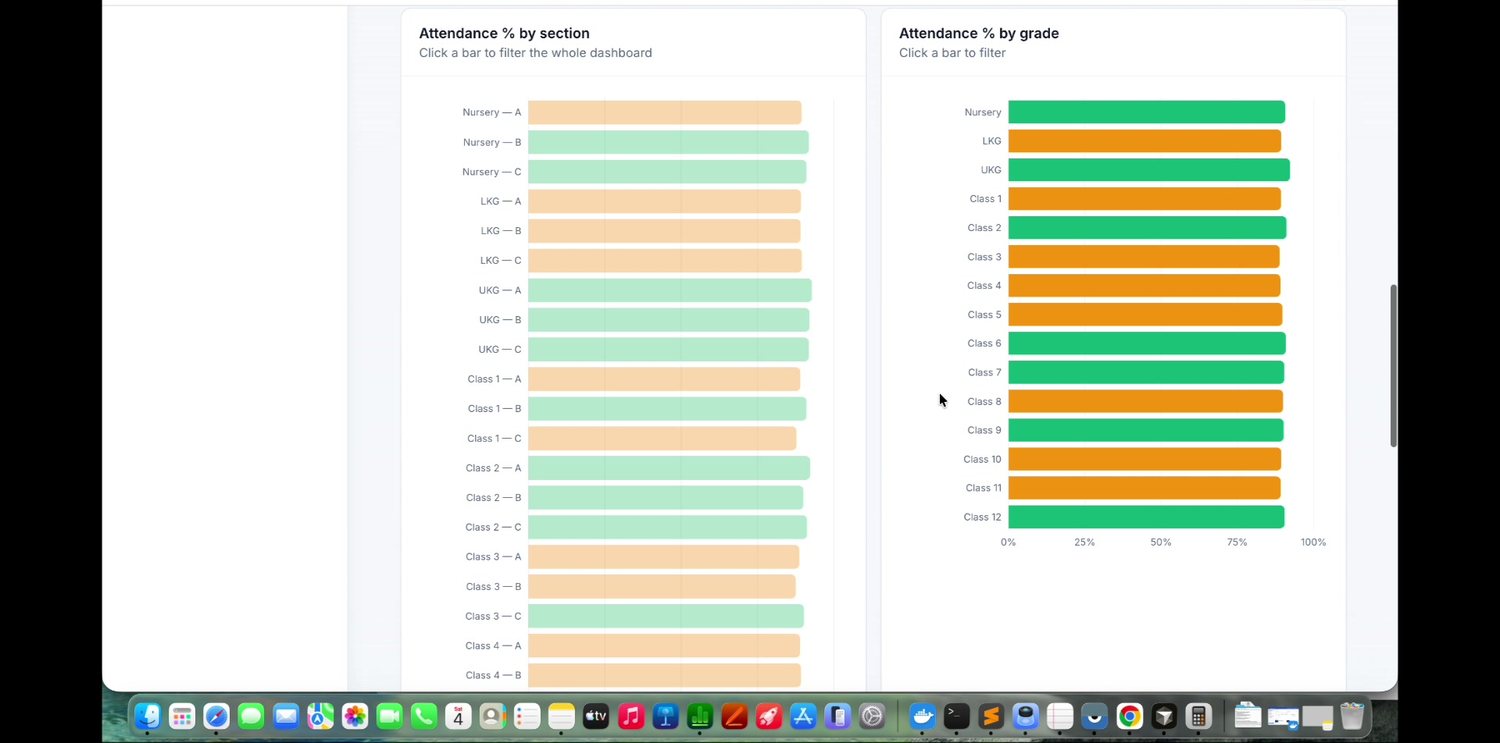Filter by the Class 3 — A bar
The image size is (1500, 743).
tap(663, 556)
